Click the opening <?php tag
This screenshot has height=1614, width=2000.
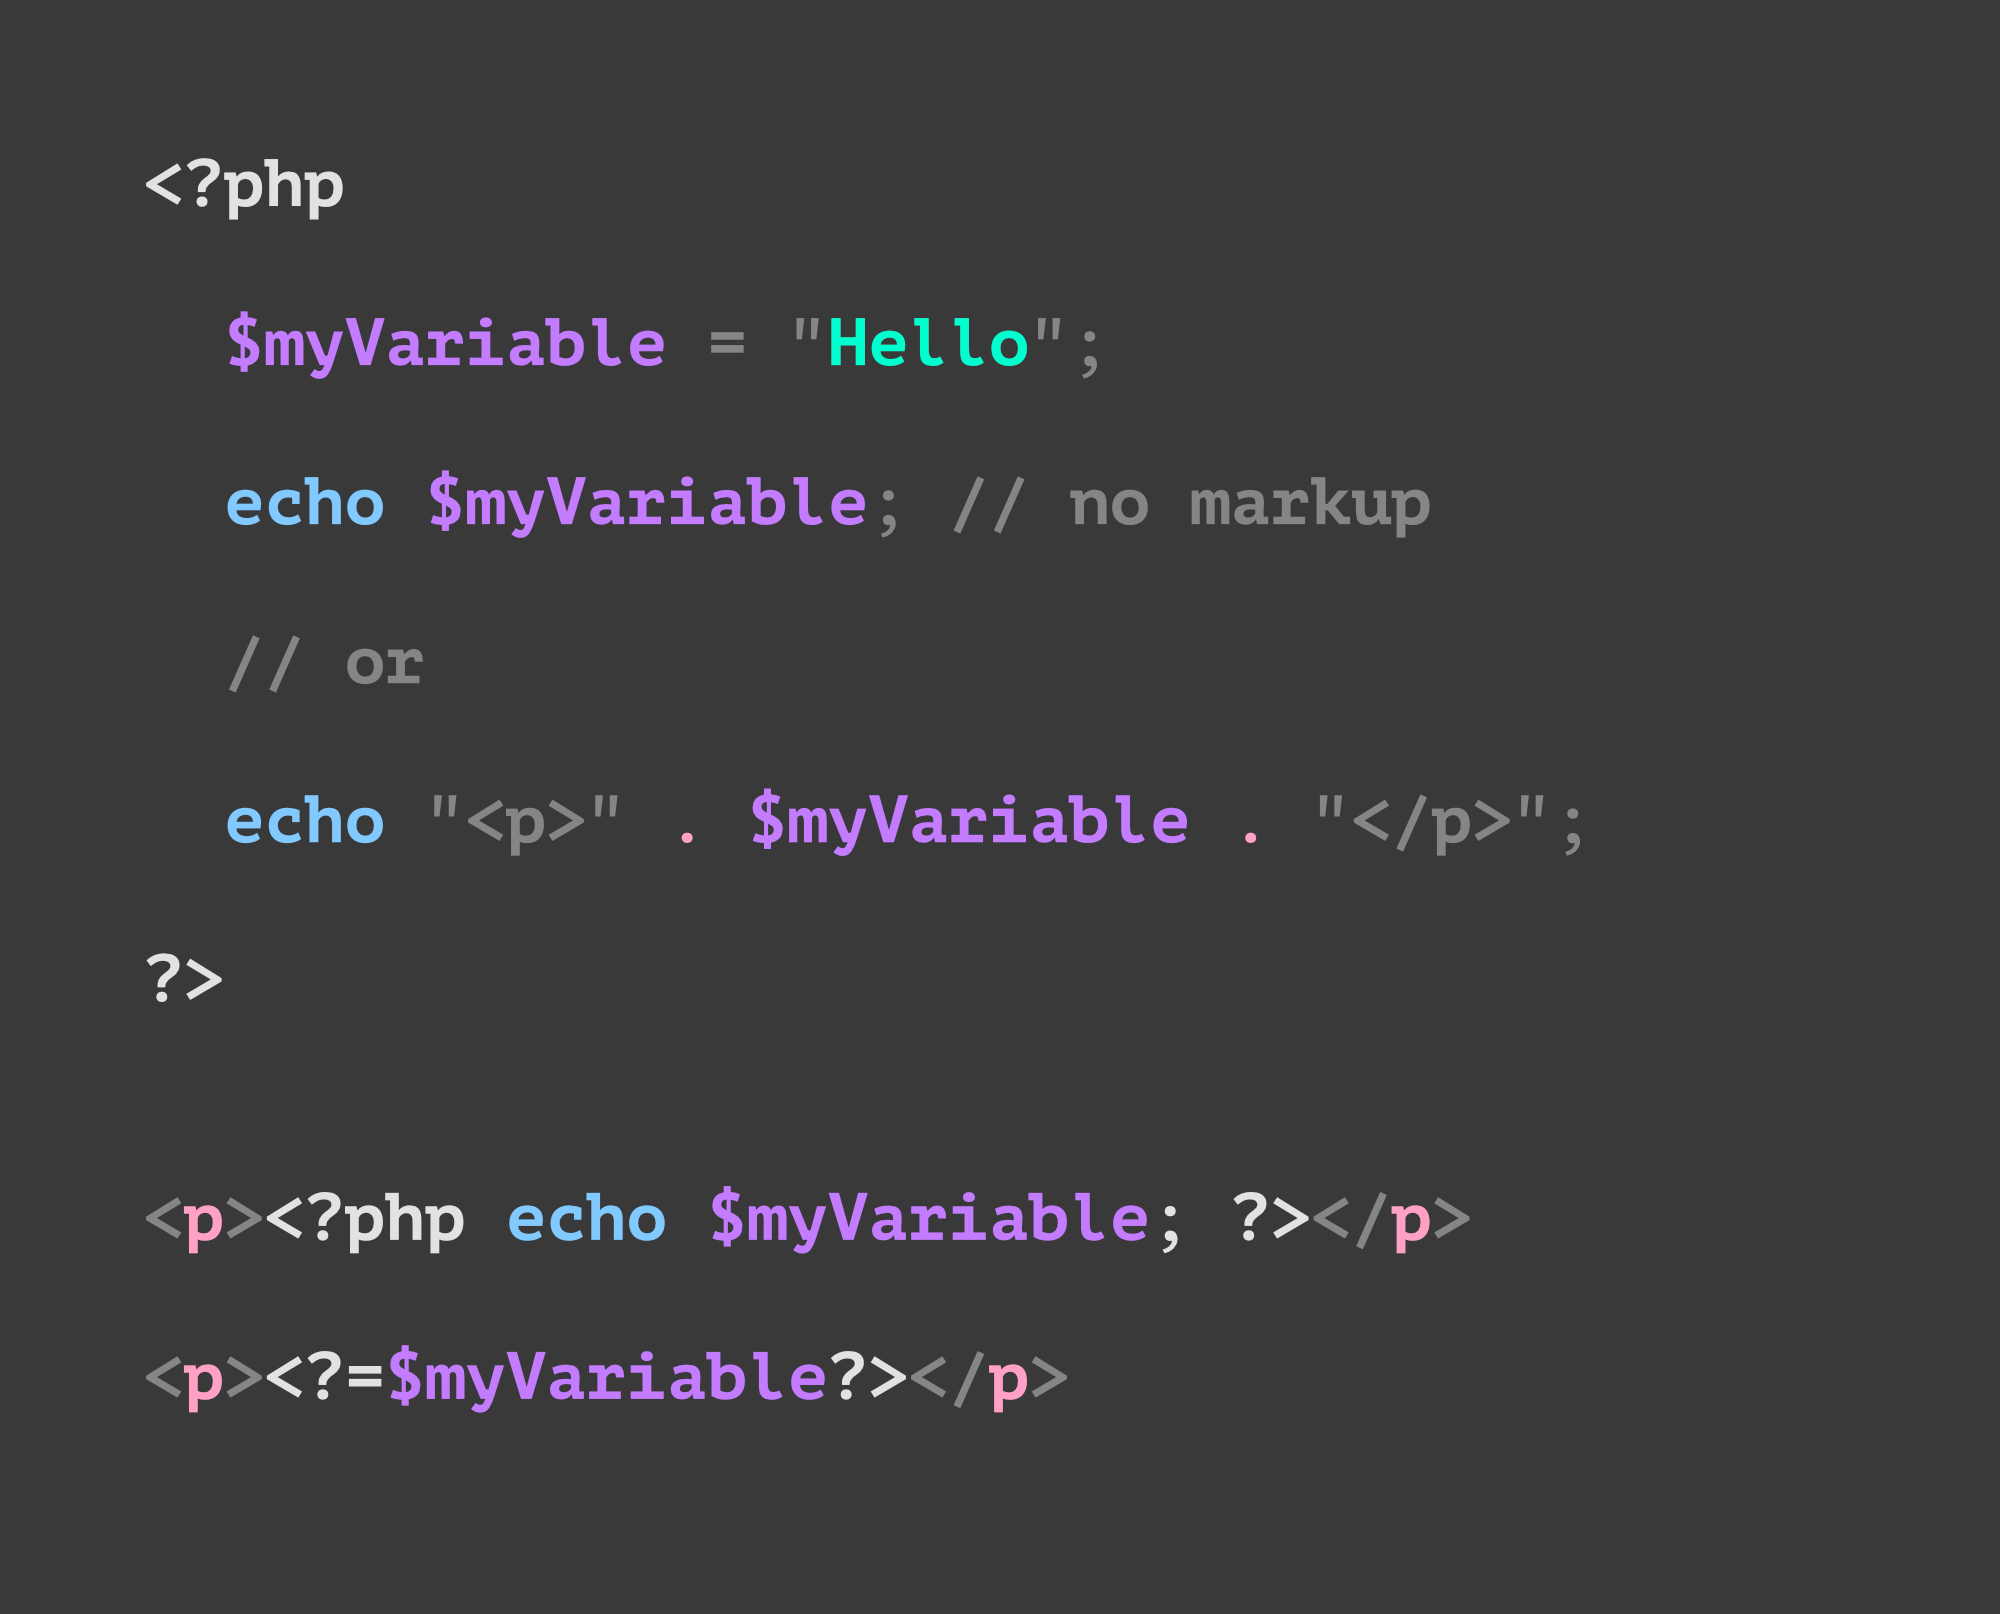pyautogui.click(x=245, y=186)
